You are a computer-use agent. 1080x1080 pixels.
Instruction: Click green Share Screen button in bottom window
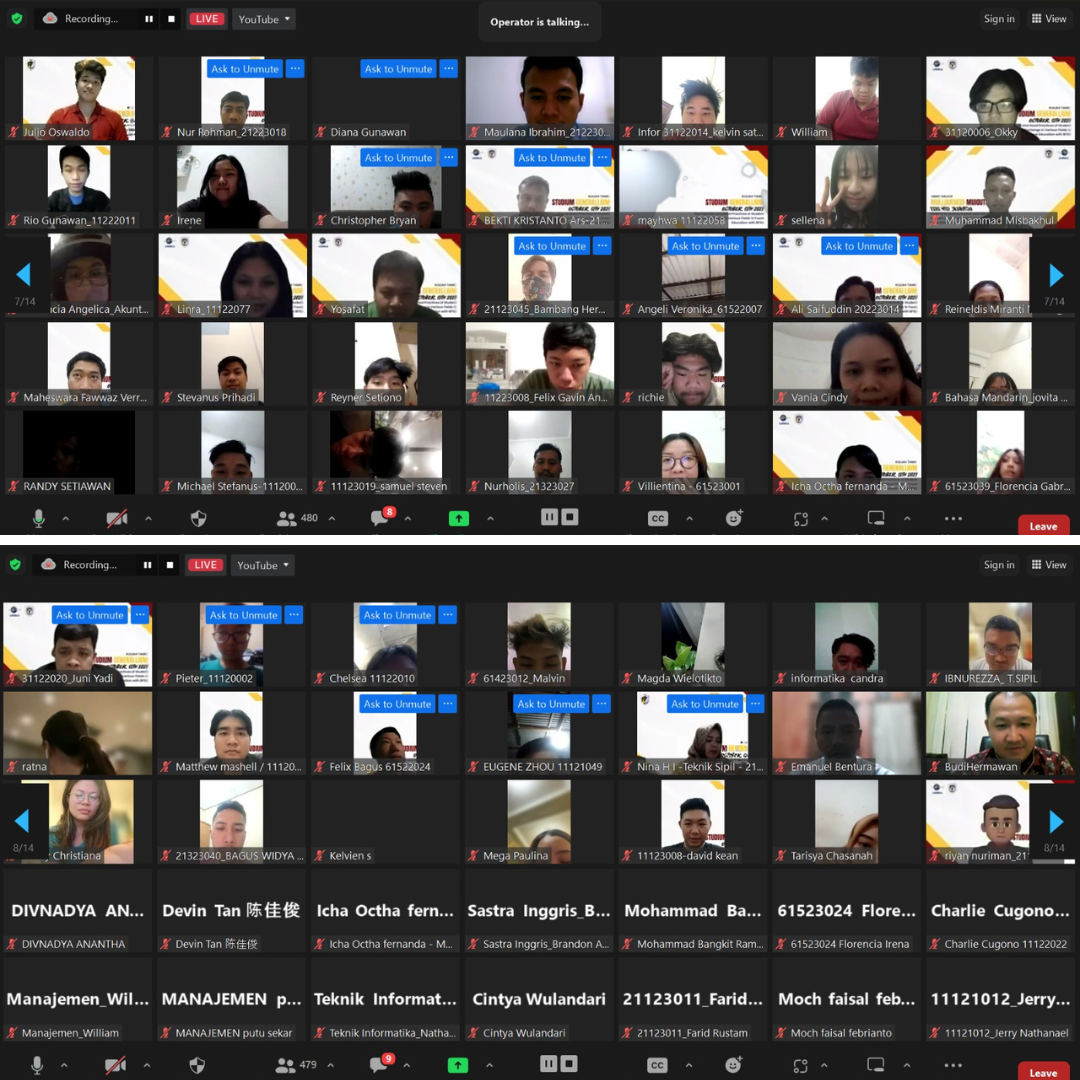click(x=457, y=1065)
